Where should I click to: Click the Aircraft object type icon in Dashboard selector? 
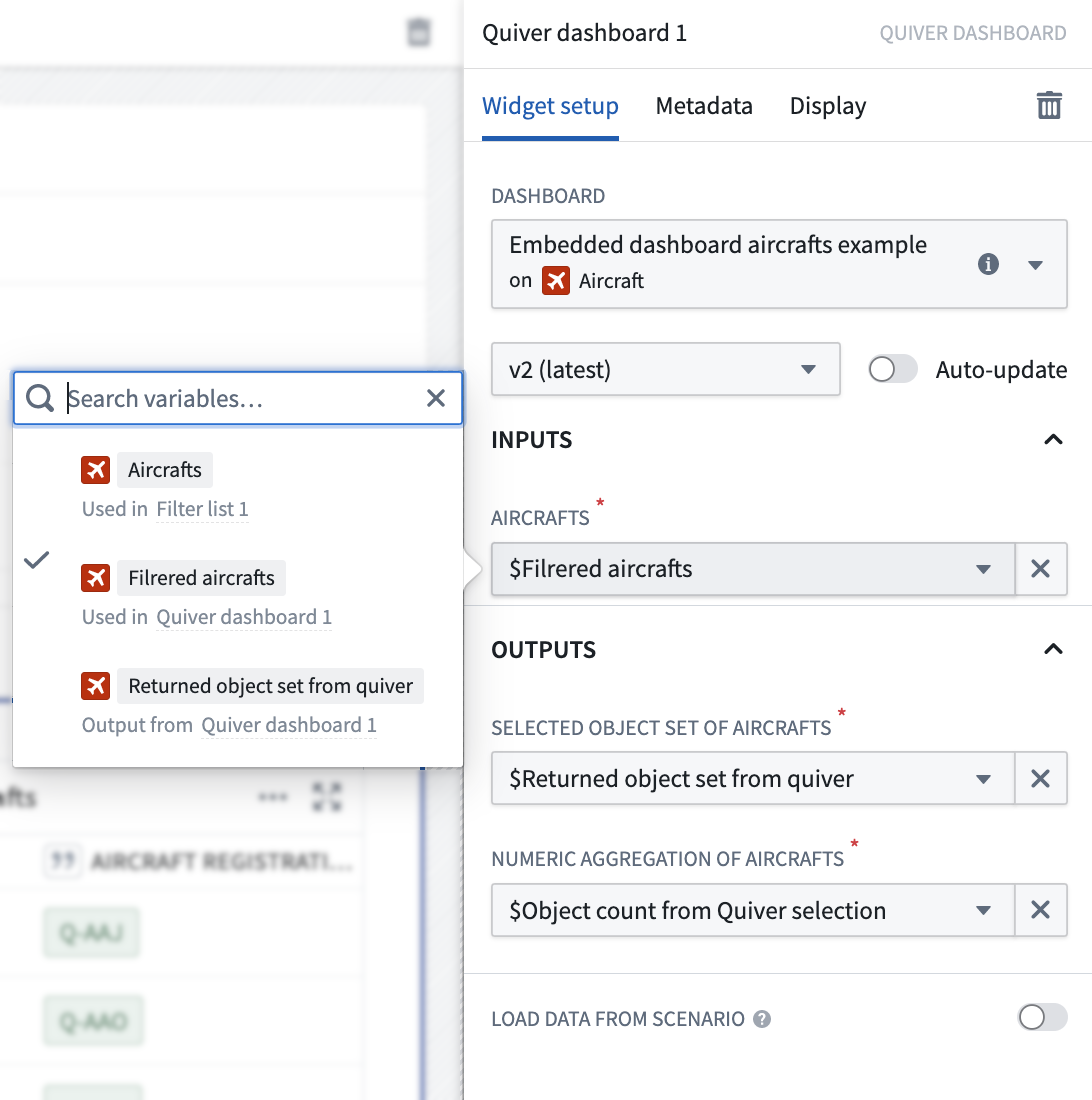(555, 281)
